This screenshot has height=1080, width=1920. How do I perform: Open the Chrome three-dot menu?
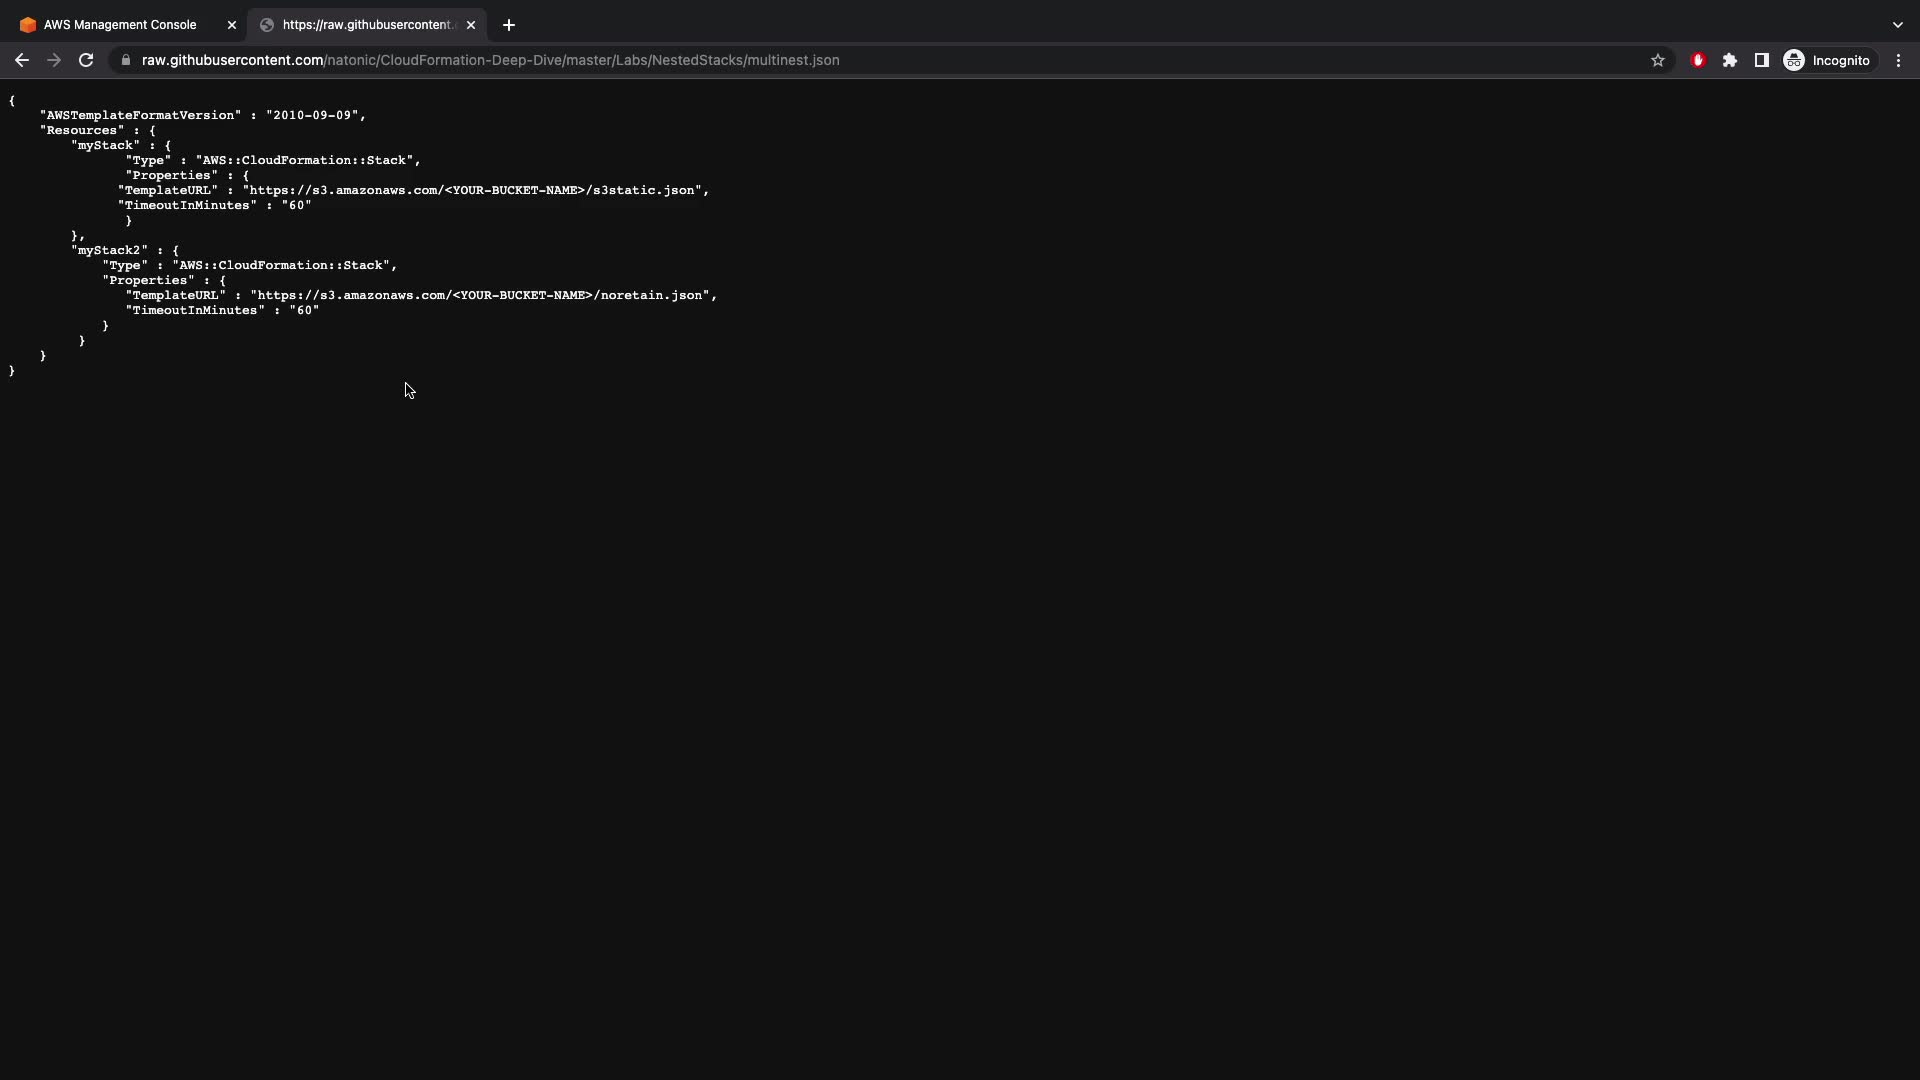[1899, 60]
